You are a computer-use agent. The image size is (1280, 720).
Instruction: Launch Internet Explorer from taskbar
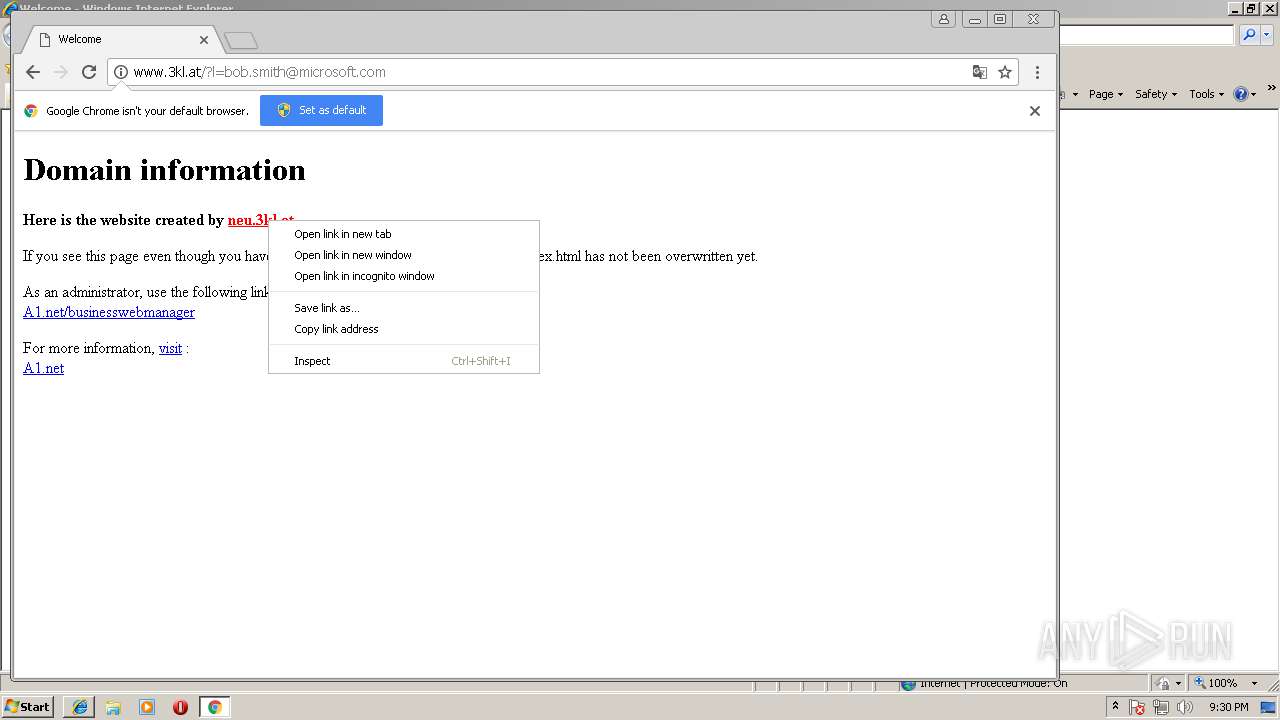(x=79, y=707)
